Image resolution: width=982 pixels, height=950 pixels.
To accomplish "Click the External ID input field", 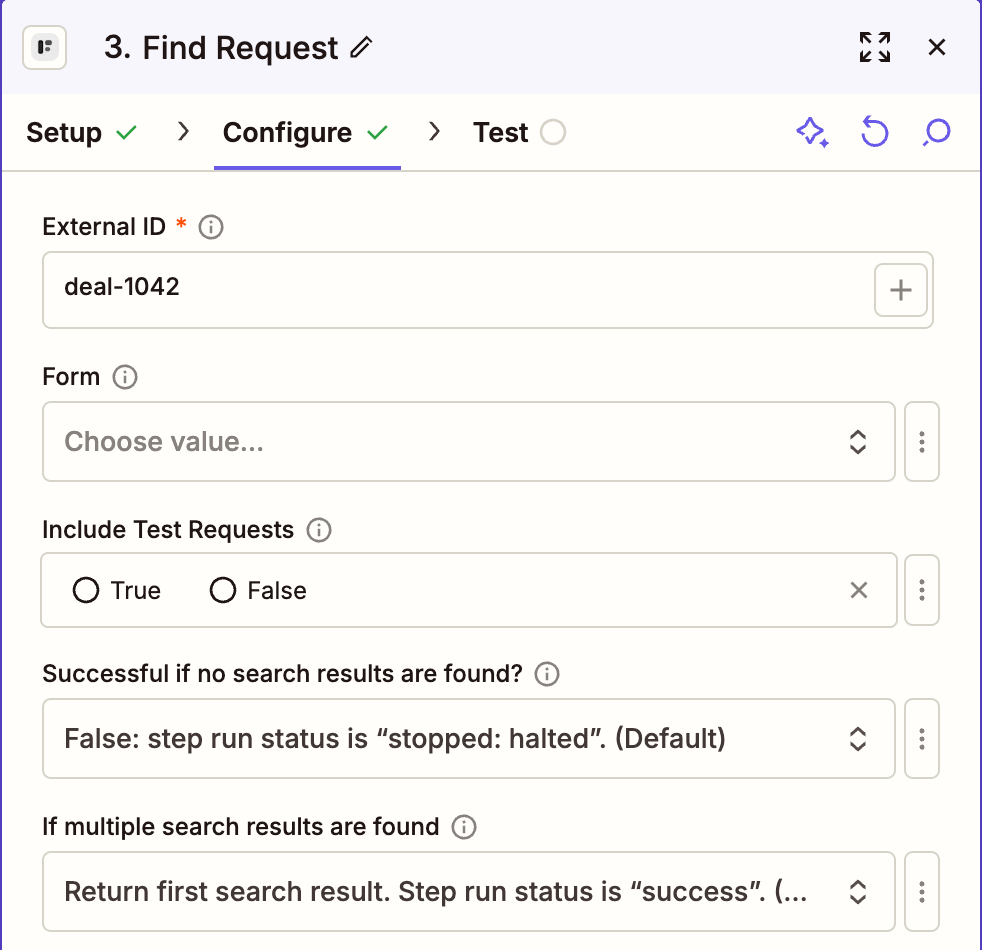I will (488, 290).
